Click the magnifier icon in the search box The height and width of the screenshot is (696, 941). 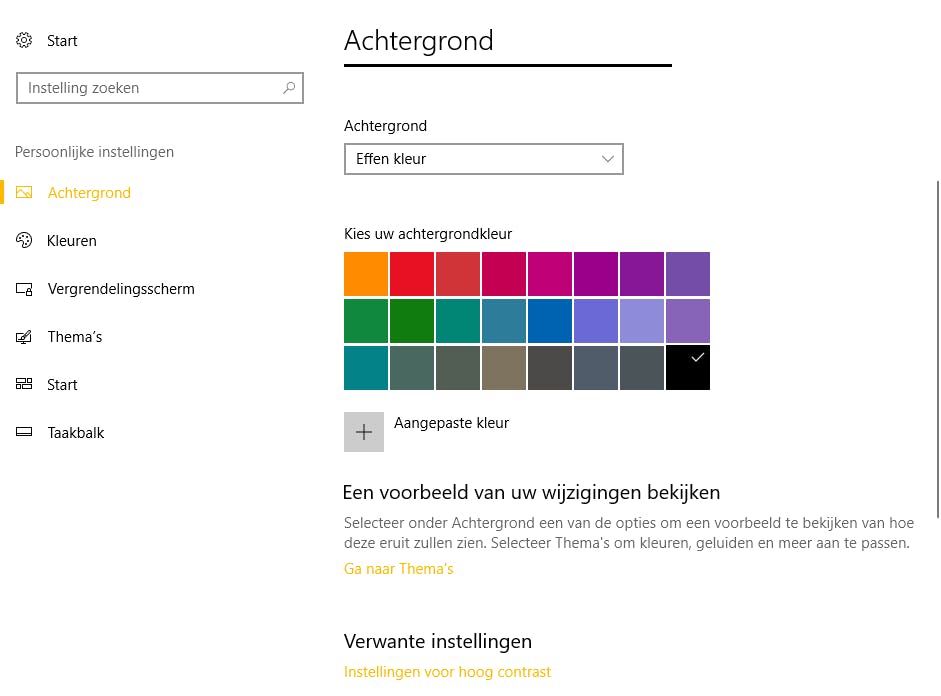coord(289,88)
